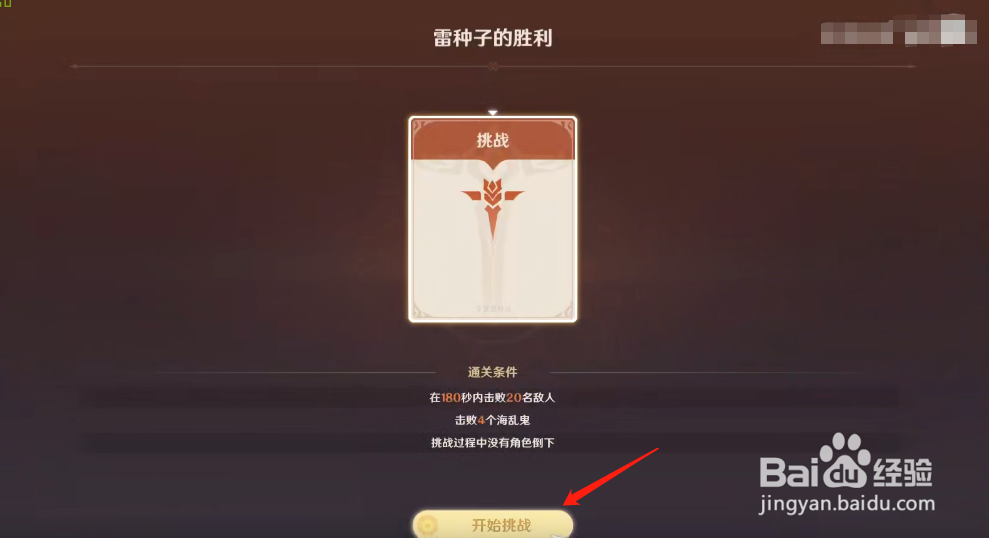
Task: Select condition 击败4个海乱鬼
Action: 493,420
